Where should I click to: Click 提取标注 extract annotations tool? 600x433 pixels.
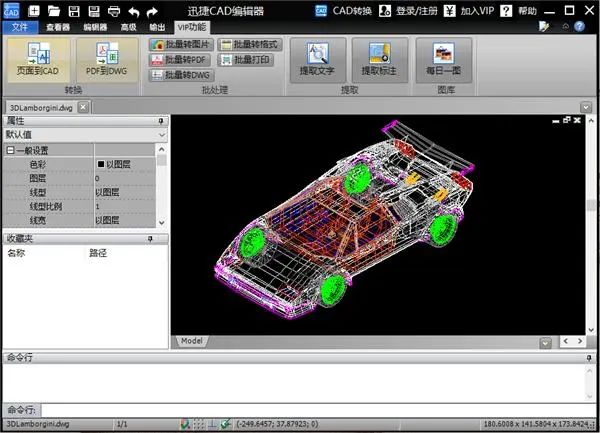[x=379, y=60]
